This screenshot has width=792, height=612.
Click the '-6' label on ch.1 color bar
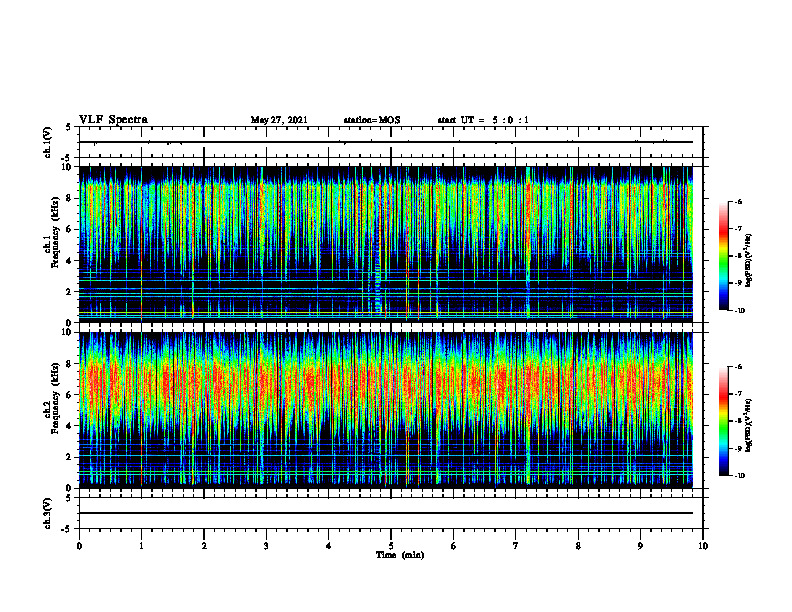[x=738, y=201]
